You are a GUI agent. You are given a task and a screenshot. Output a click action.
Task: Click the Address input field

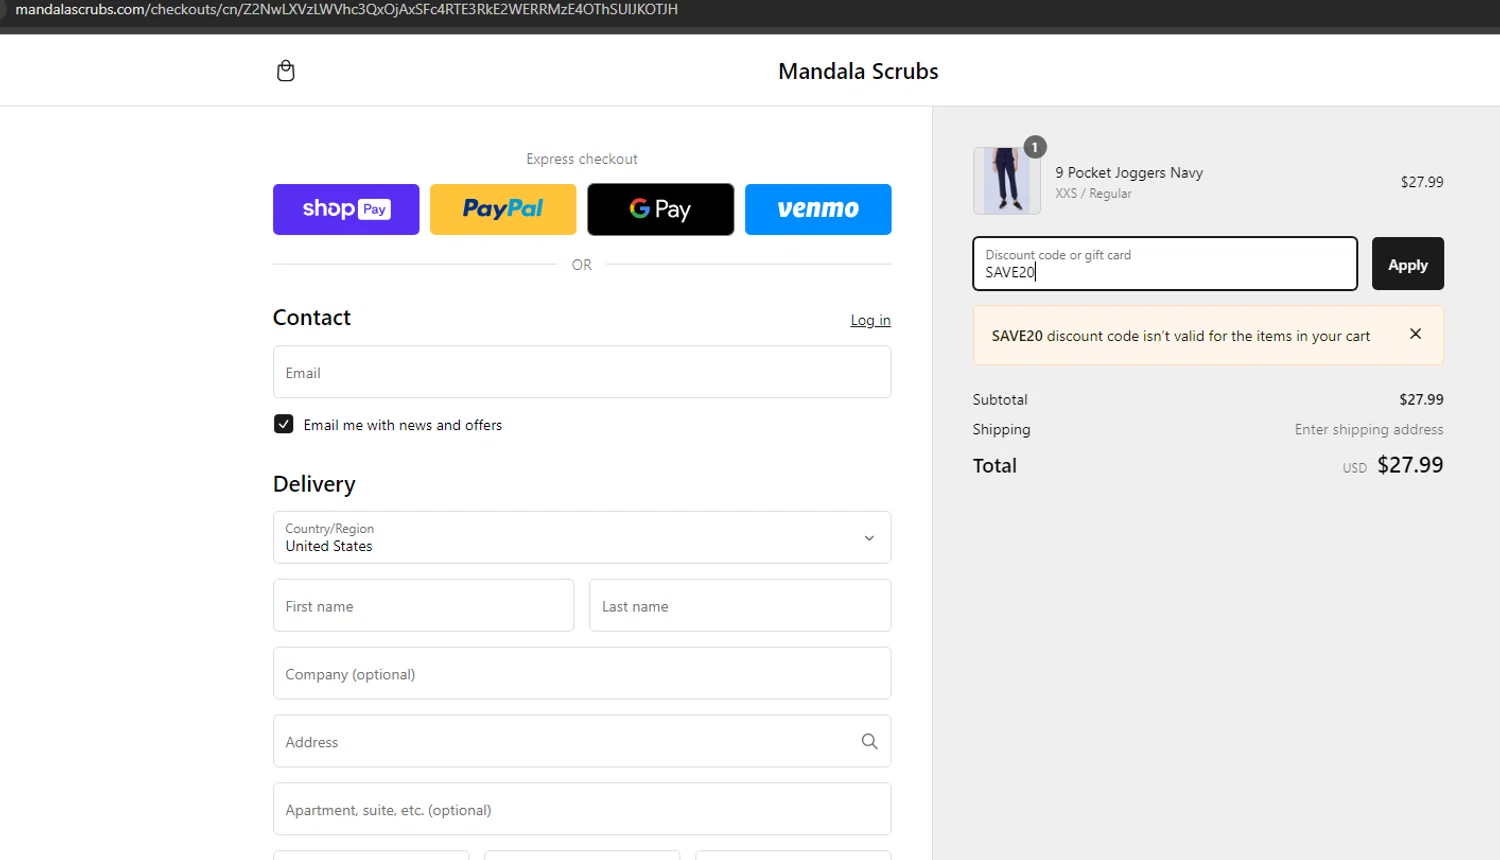point(582,741)
